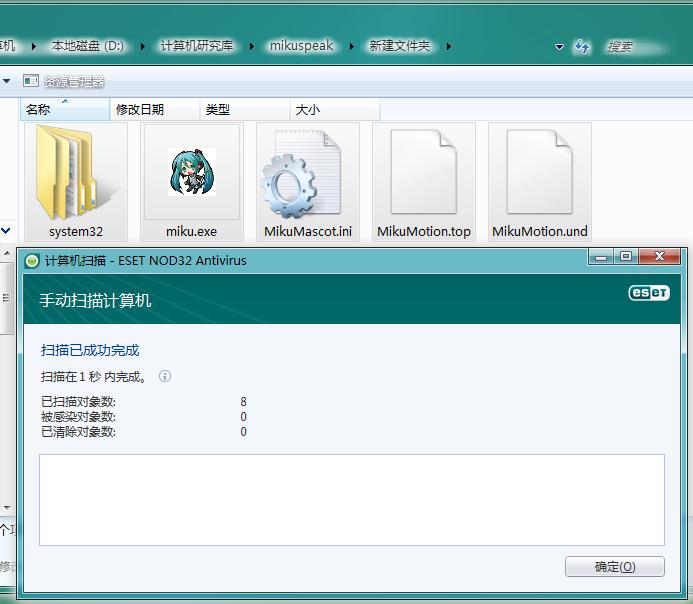Sort files by 名称 column
This screenshot has height=604, width=693.
click(x=65, y=109)
